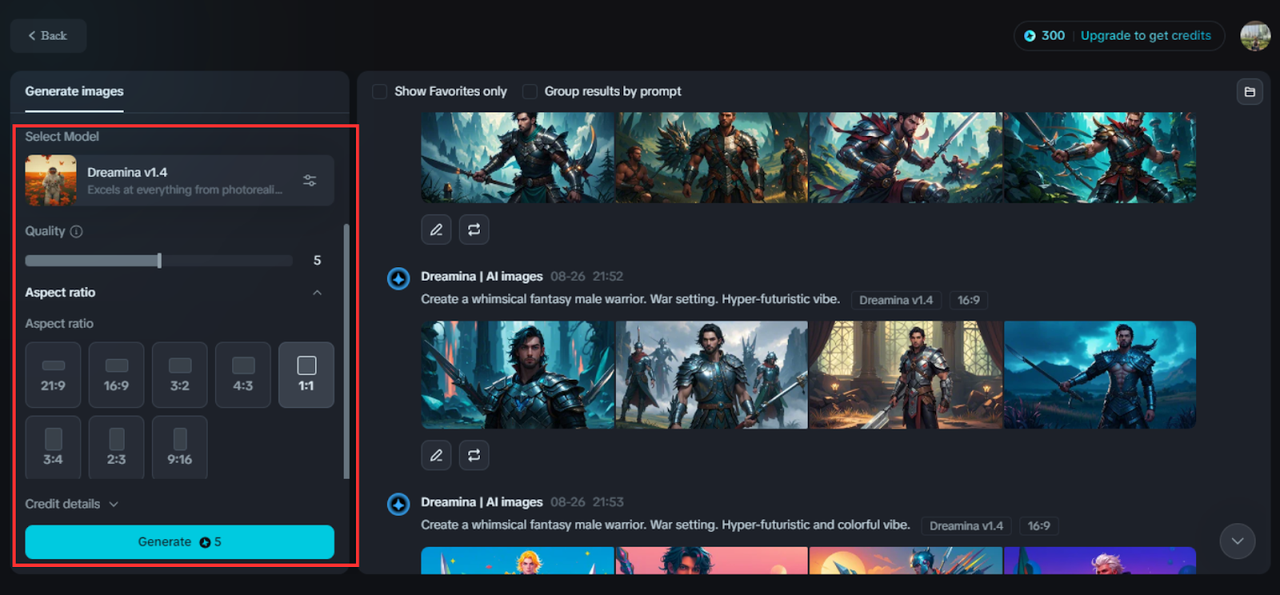This screenshot has width=1280, height=595.
Task: Select 9:16 aspect ratio
Action: 180,447
